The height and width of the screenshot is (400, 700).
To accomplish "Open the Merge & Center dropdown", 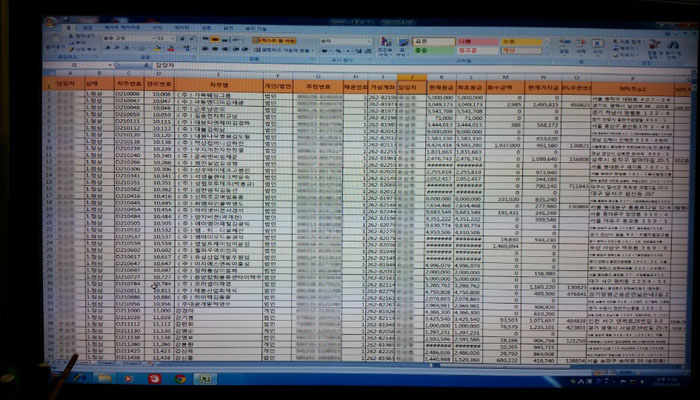I will point(312,50).
